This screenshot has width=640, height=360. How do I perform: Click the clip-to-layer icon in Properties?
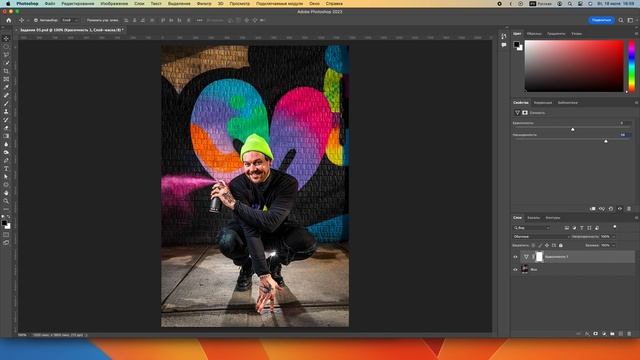[x=593, y=209]
